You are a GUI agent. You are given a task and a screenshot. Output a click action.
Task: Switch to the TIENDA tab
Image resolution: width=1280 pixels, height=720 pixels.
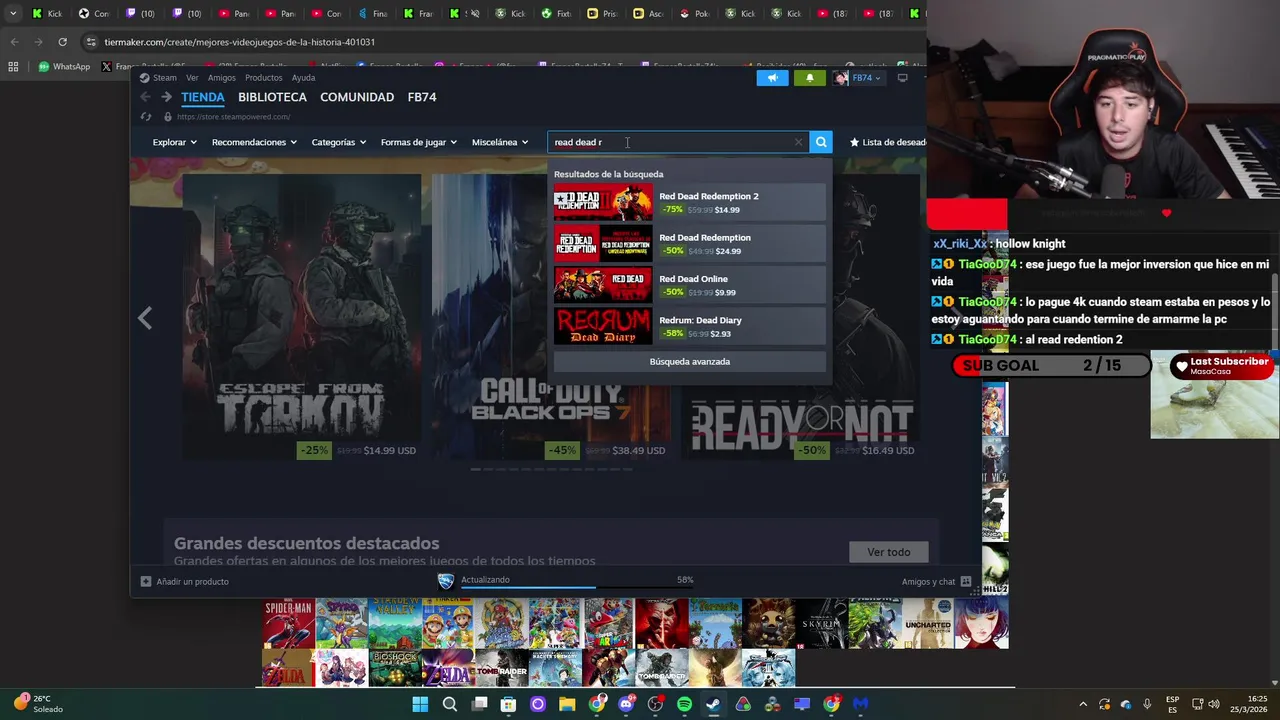pos(203,97)
